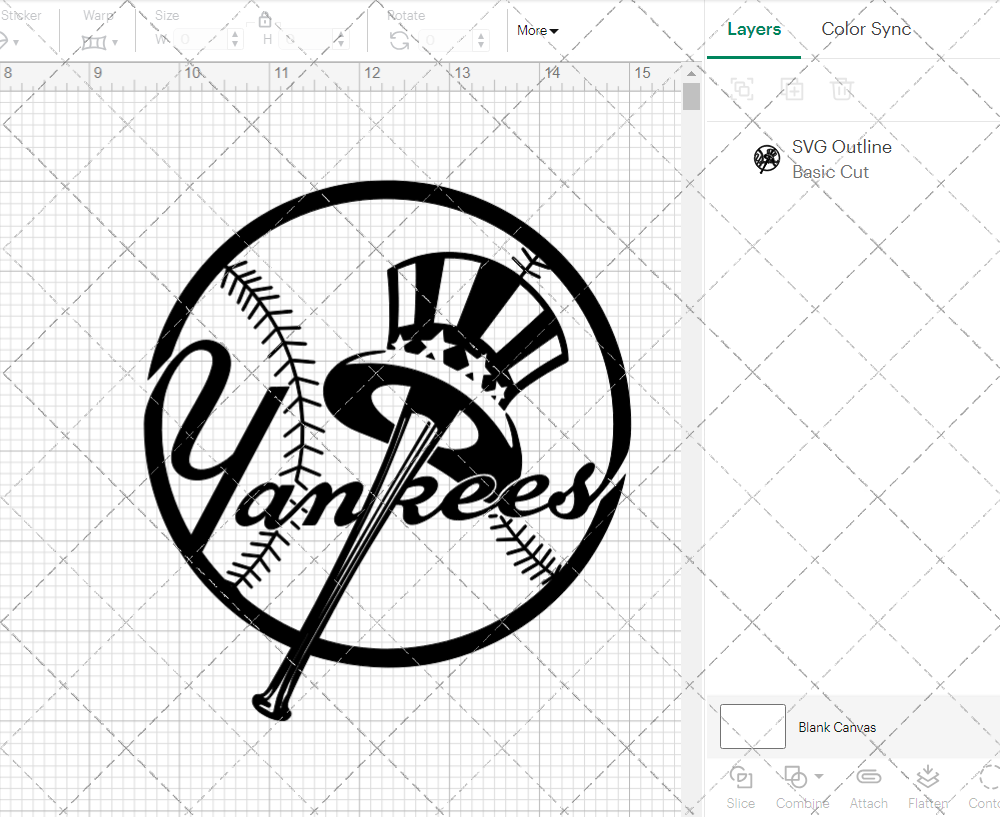Image resolution: width=1000 pixels, height=817 pixels.
Task: Click the Blank Canvas color swatch
Action: coord(753,726)
